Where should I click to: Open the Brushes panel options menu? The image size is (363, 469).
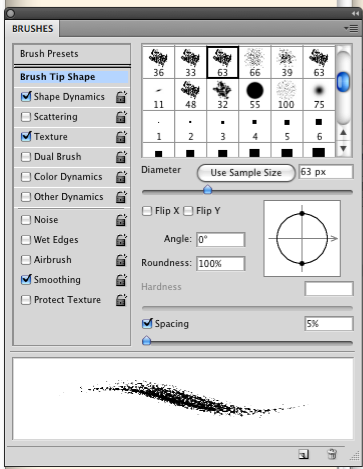click(351, 29)
